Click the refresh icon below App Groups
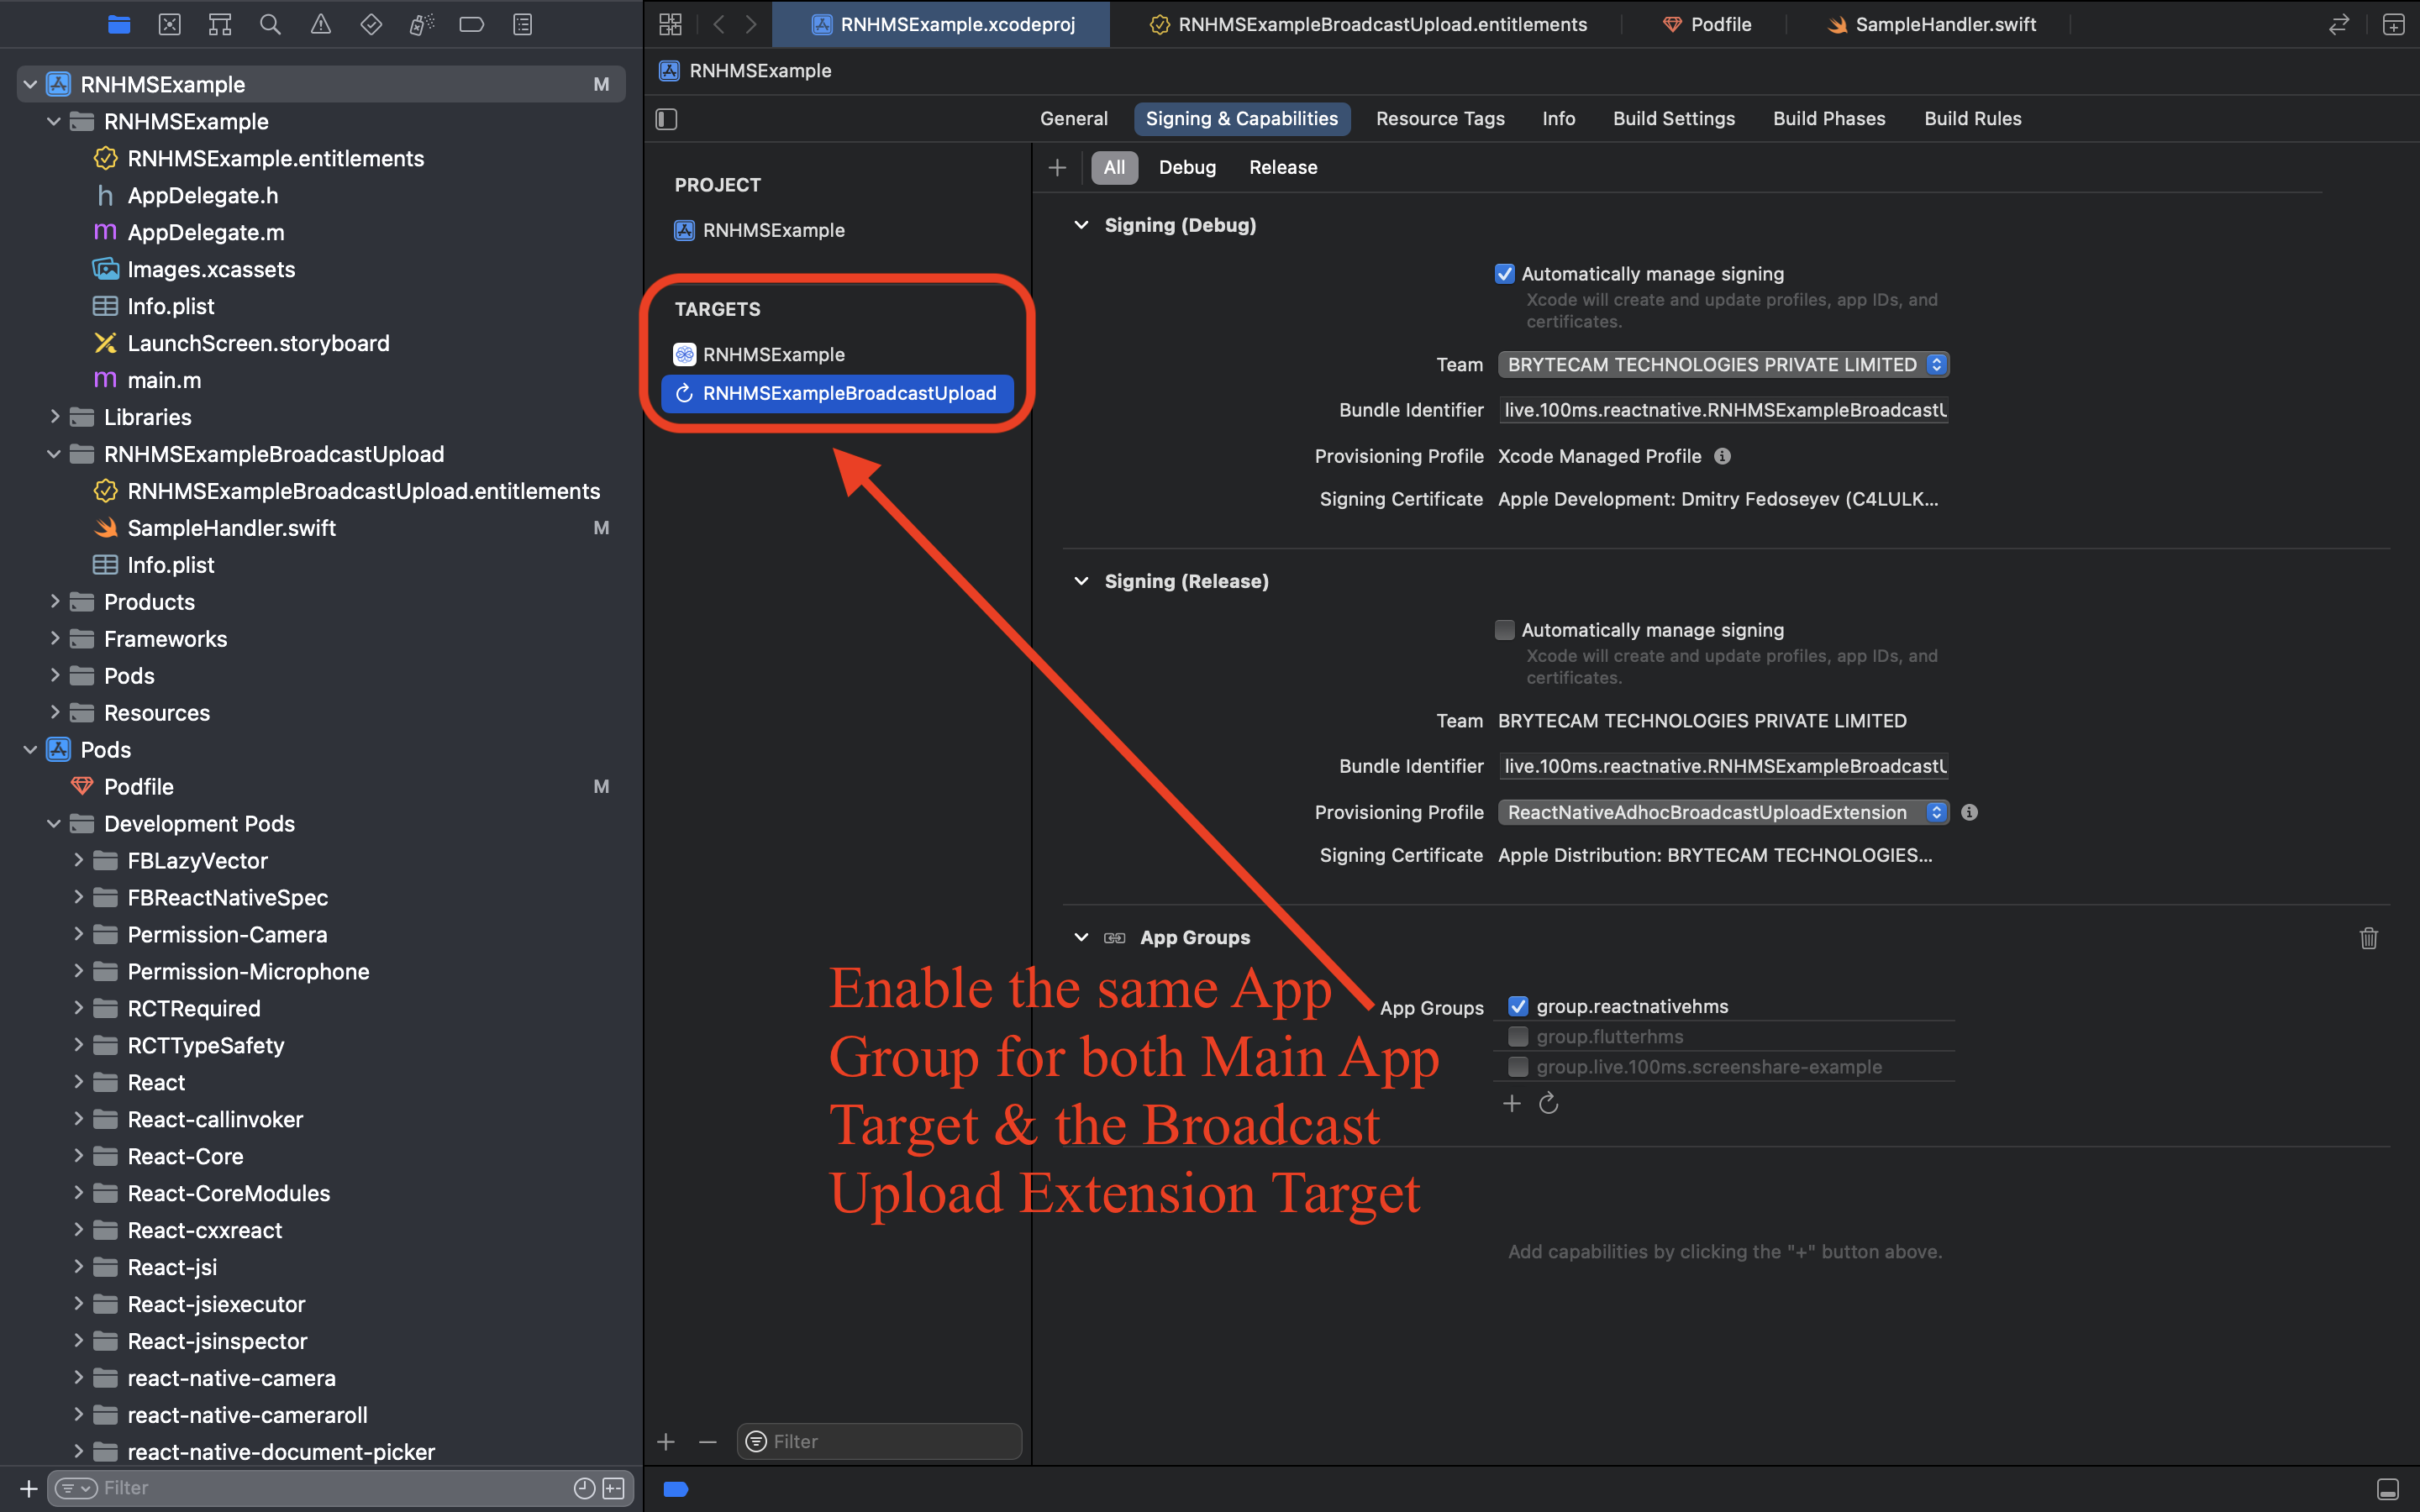The image size is (2420, 1512). (x=1548, y=1103)
